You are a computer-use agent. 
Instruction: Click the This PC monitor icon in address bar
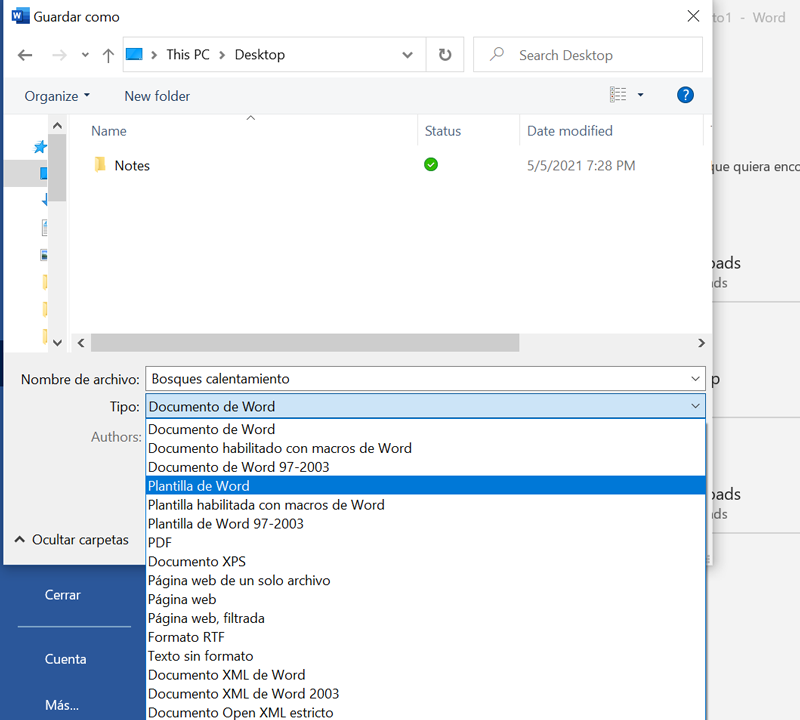(134, 54)
